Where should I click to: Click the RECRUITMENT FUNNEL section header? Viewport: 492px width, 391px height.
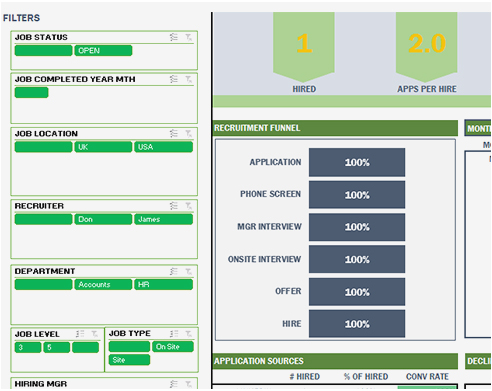click(257, 128)
